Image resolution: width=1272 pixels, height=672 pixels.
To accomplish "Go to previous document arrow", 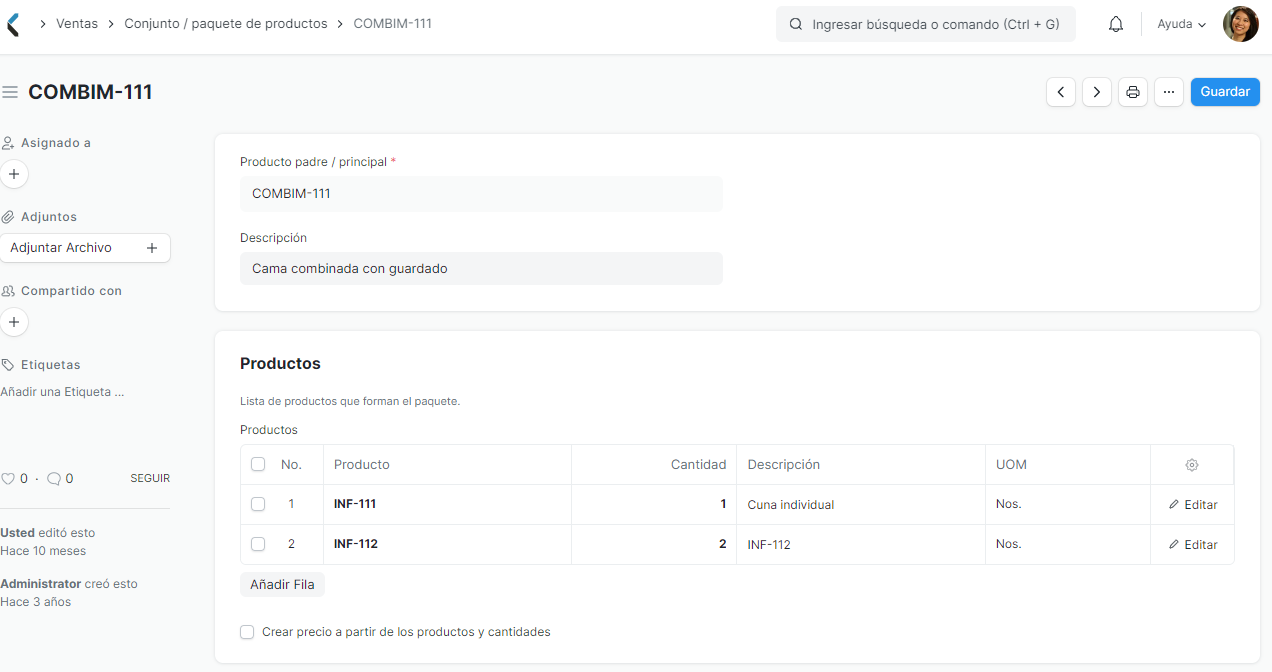I will (1061, 92).
